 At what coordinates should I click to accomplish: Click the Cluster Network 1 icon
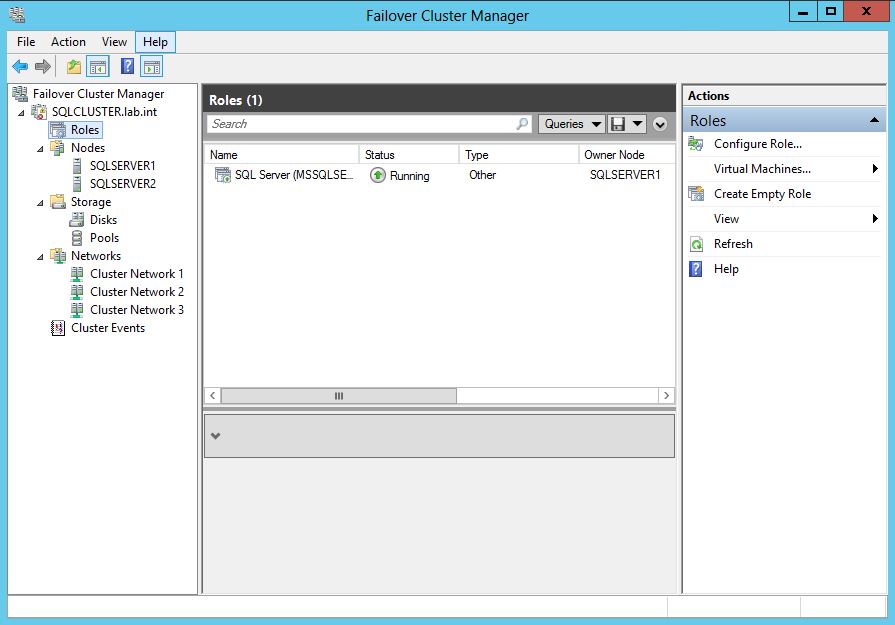click(x=77, y=274)
